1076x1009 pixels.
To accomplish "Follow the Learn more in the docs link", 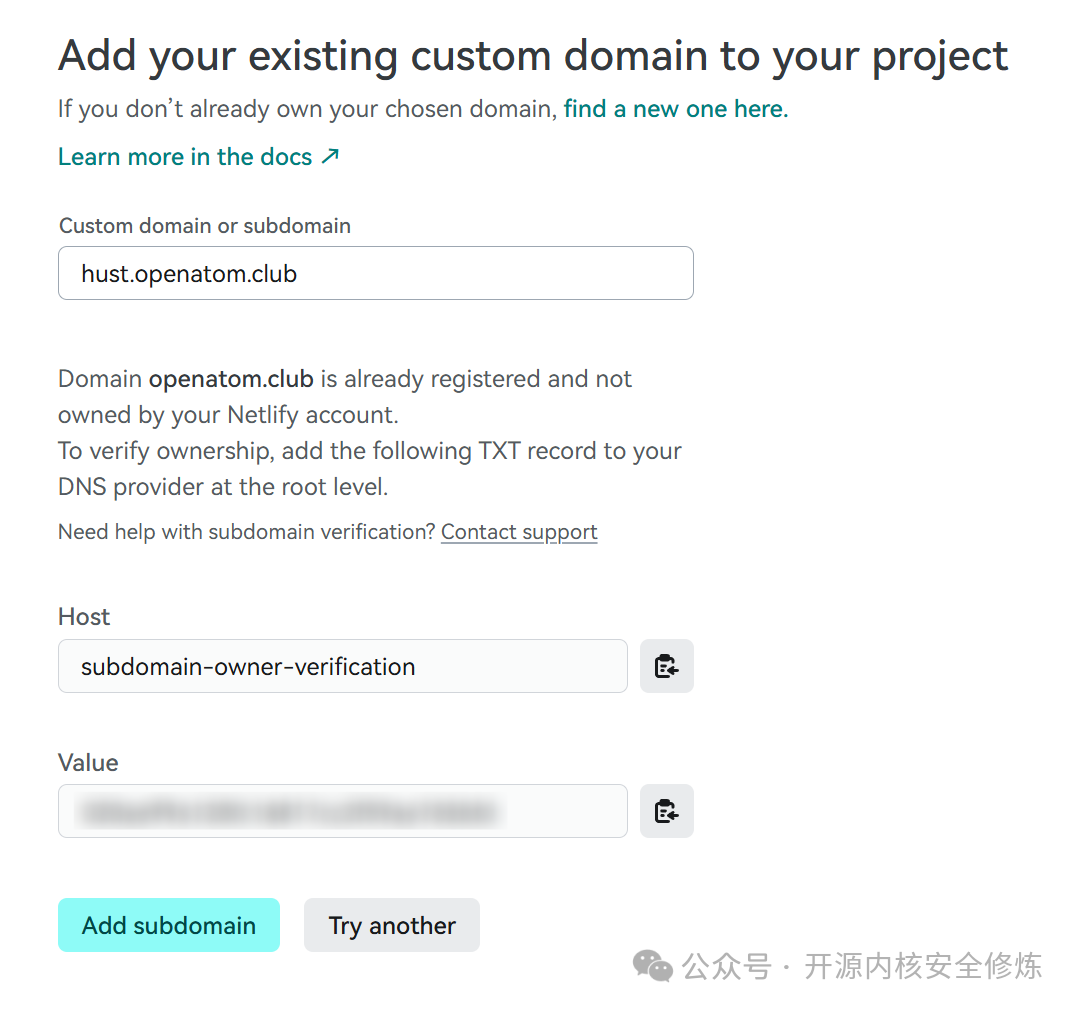I will [x=184, y=156].
